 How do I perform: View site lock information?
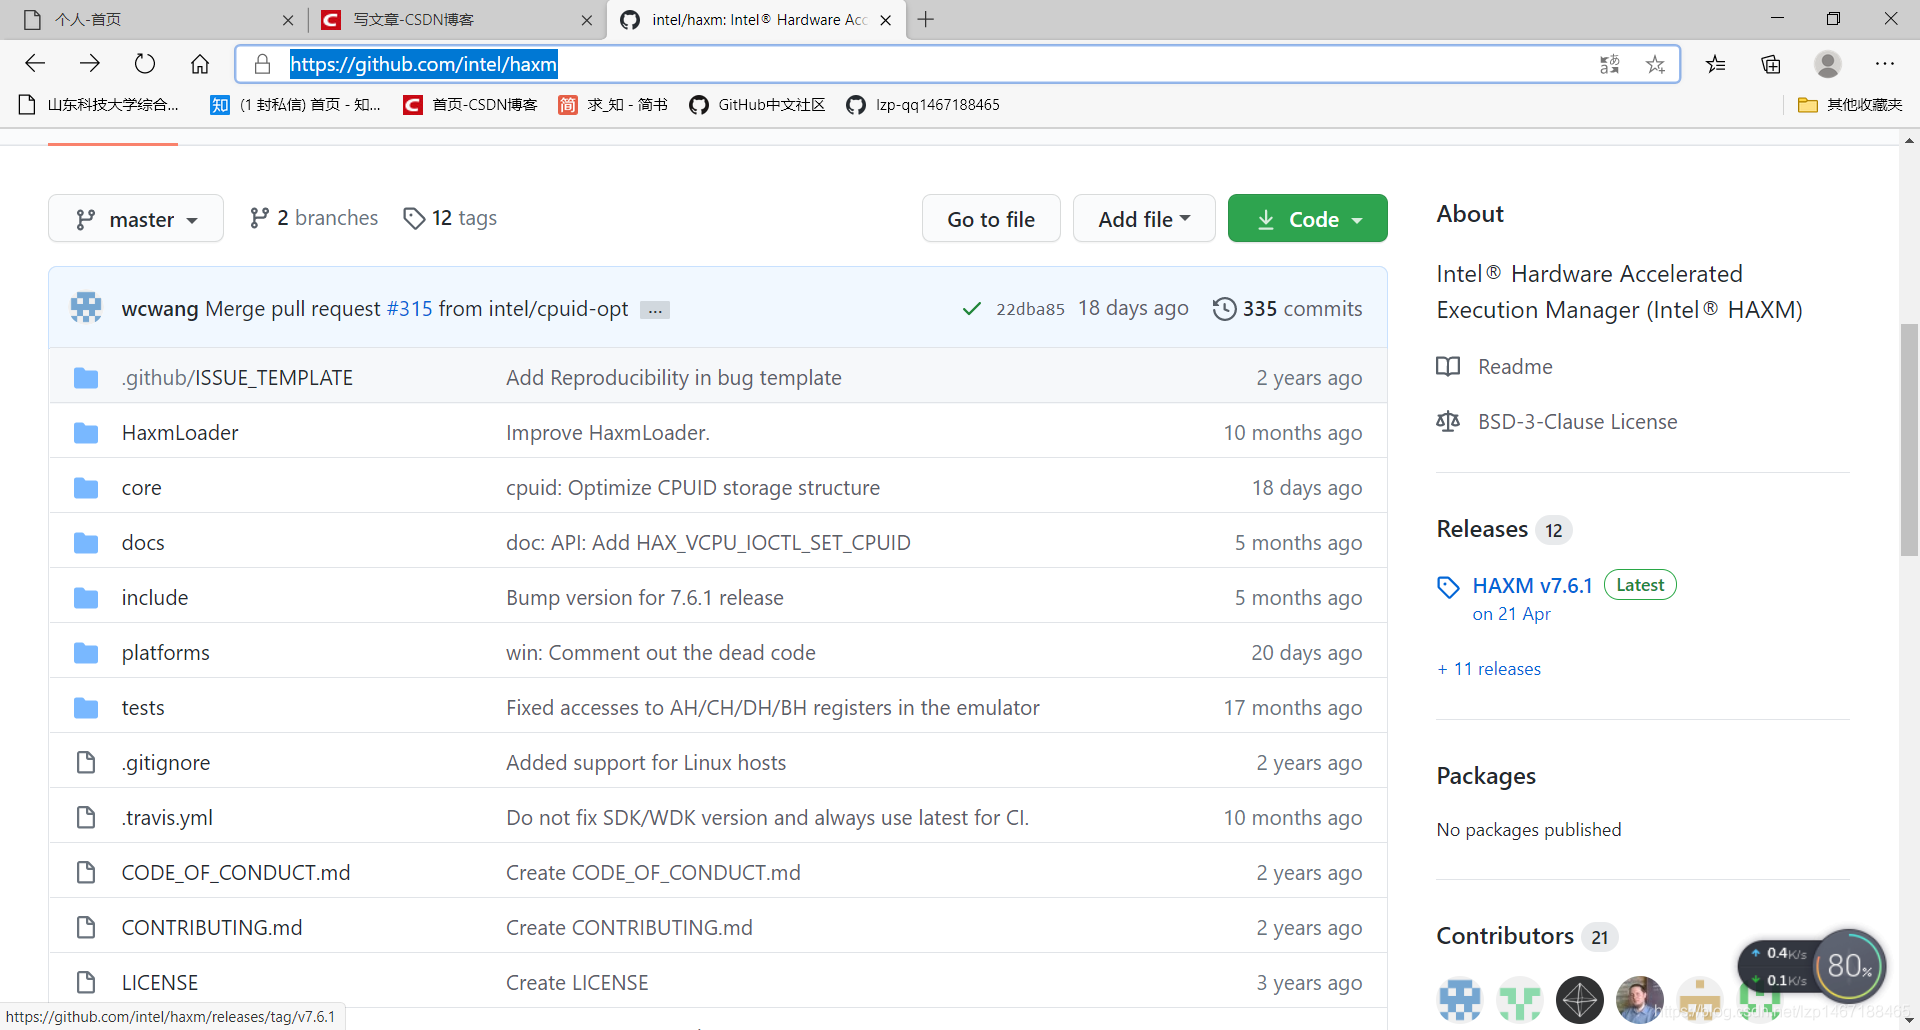point(263,64)
